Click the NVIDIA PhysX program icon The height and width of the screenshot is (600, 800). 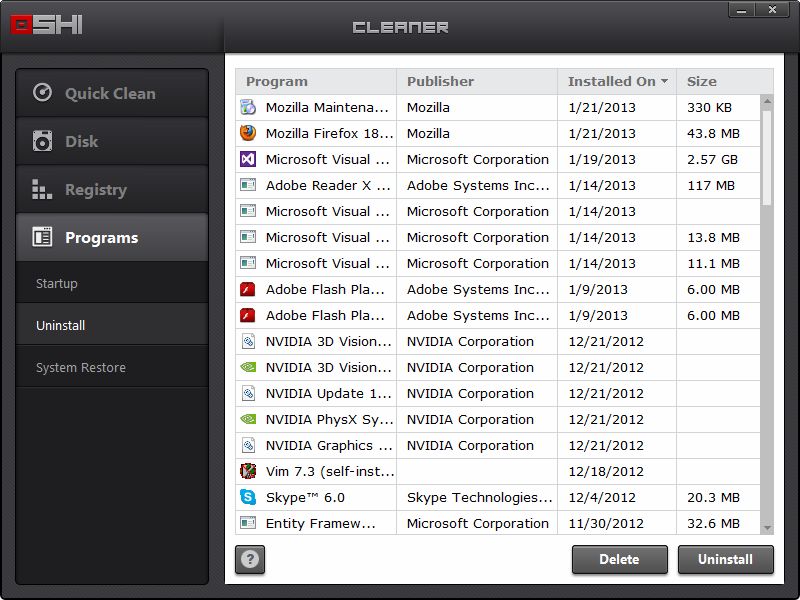(248, 419)
